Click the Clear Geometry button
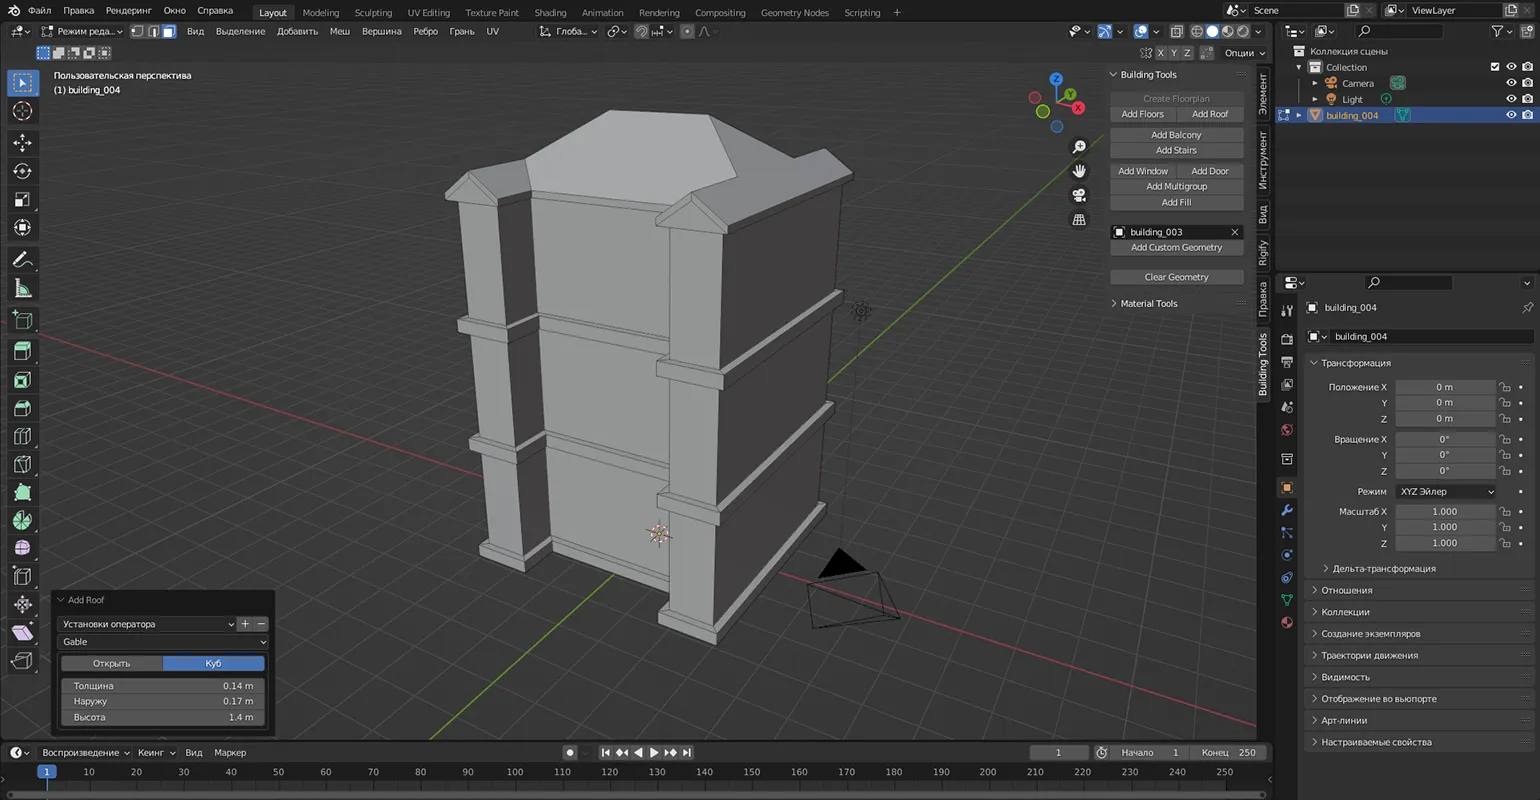This screenshot has height=800, width=1540. (x=1176, y=277)
